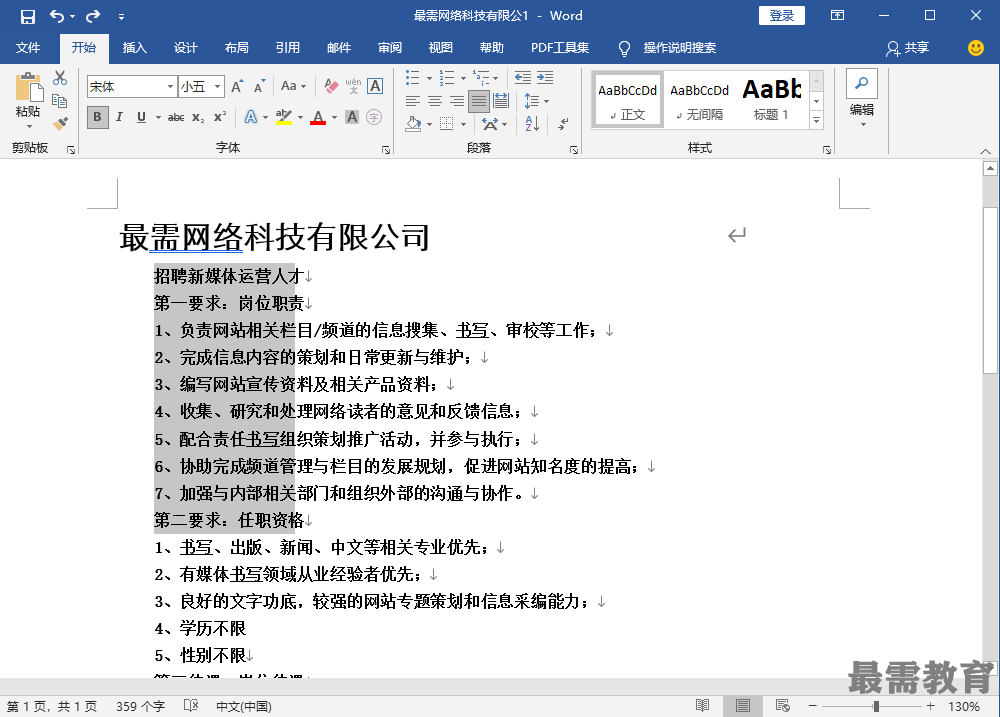The height and width of the screenshot is (717, 1000).
Task: Toggle Underline formatting
Action: click(x=141, y=117)
